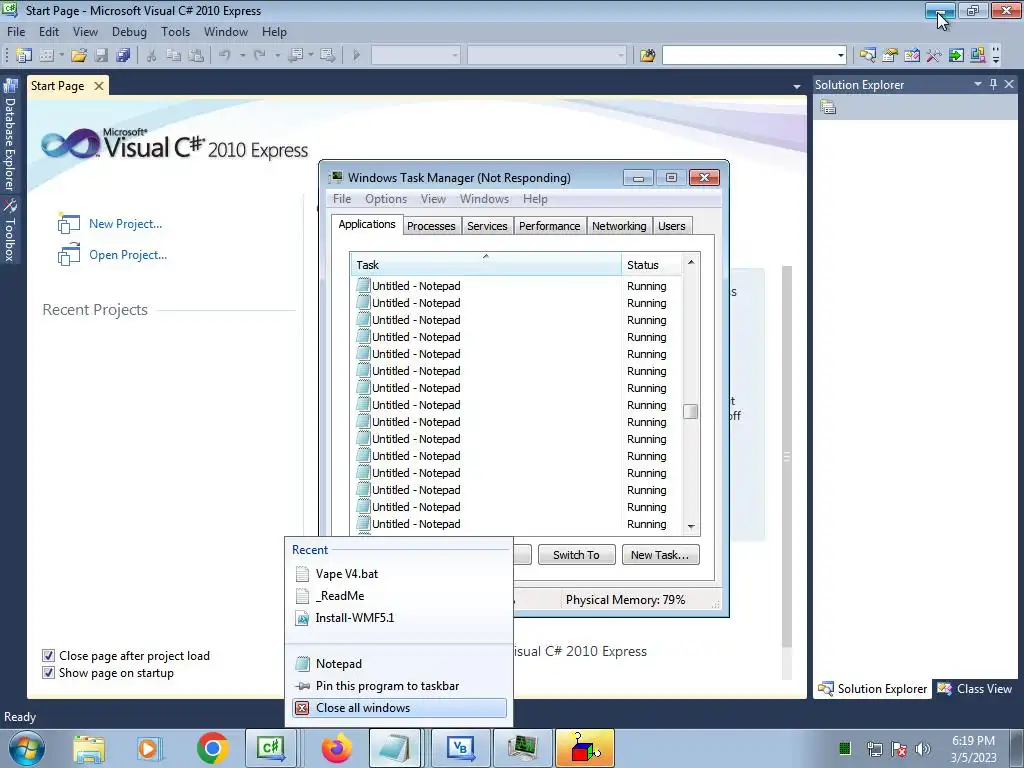Open the Solution Explorer window position dropdown
Image resolution: width=1024 pixels, height=768 pixels.
[x=978, y=84]
